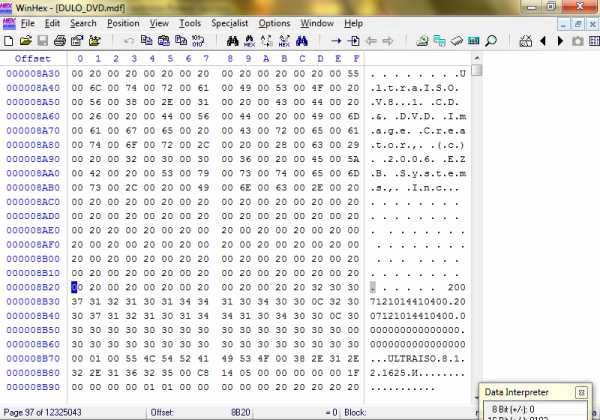Click the Open Disk icon
The height and width of the screenshot is (420, 600).
[x=422, y=41]
